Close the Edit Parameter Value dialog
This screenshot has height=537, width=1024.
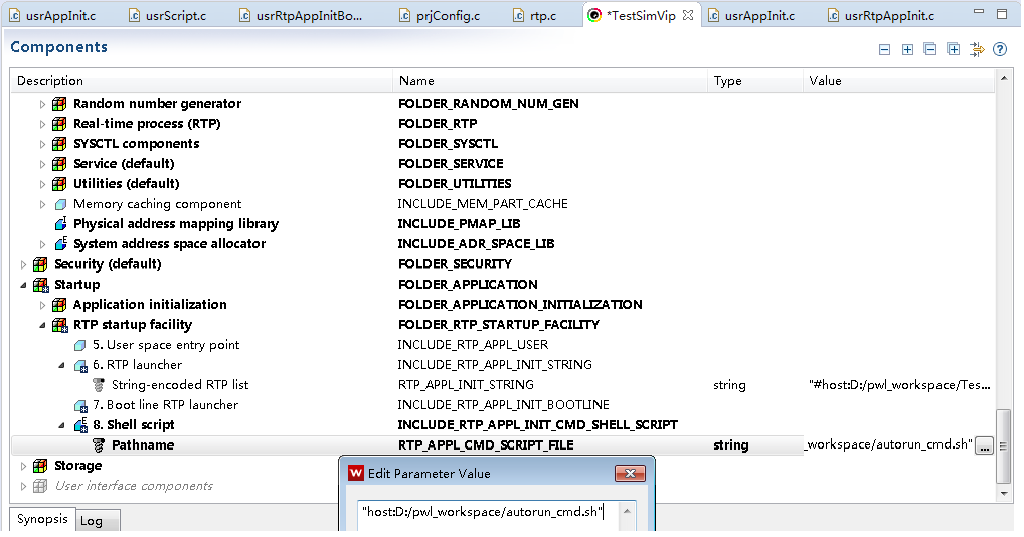point(629,473)
